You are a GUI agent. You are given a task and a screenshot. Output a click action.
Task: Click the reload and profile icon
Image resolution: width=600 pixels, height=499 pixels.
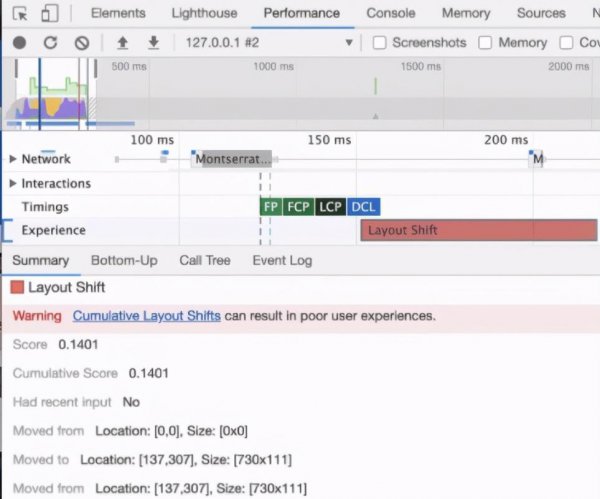coord(50,43)
